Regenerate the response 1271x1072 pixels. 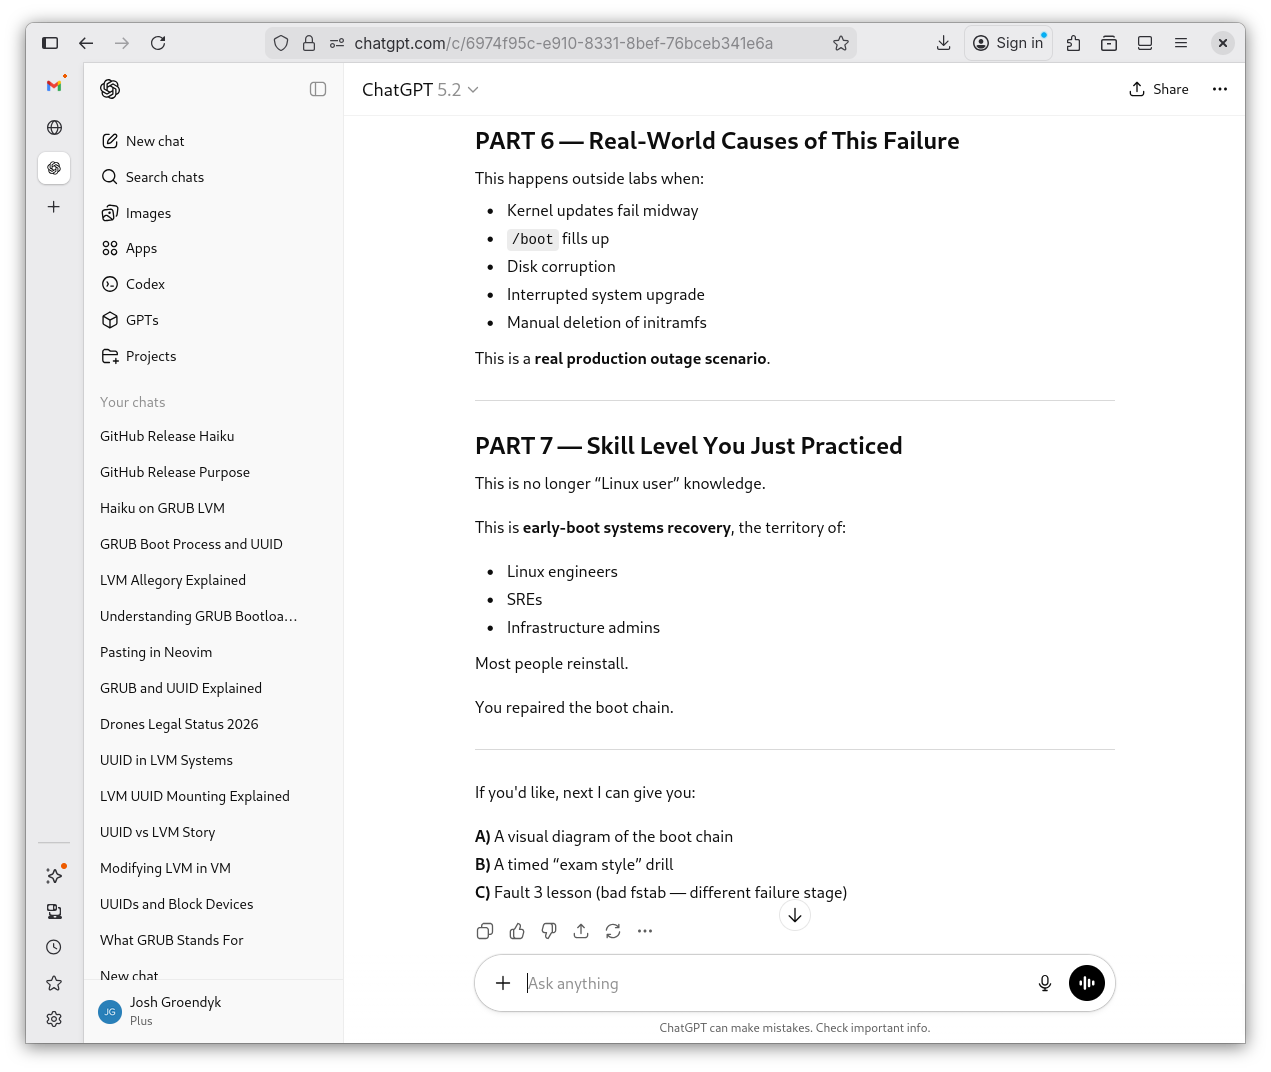613,931
